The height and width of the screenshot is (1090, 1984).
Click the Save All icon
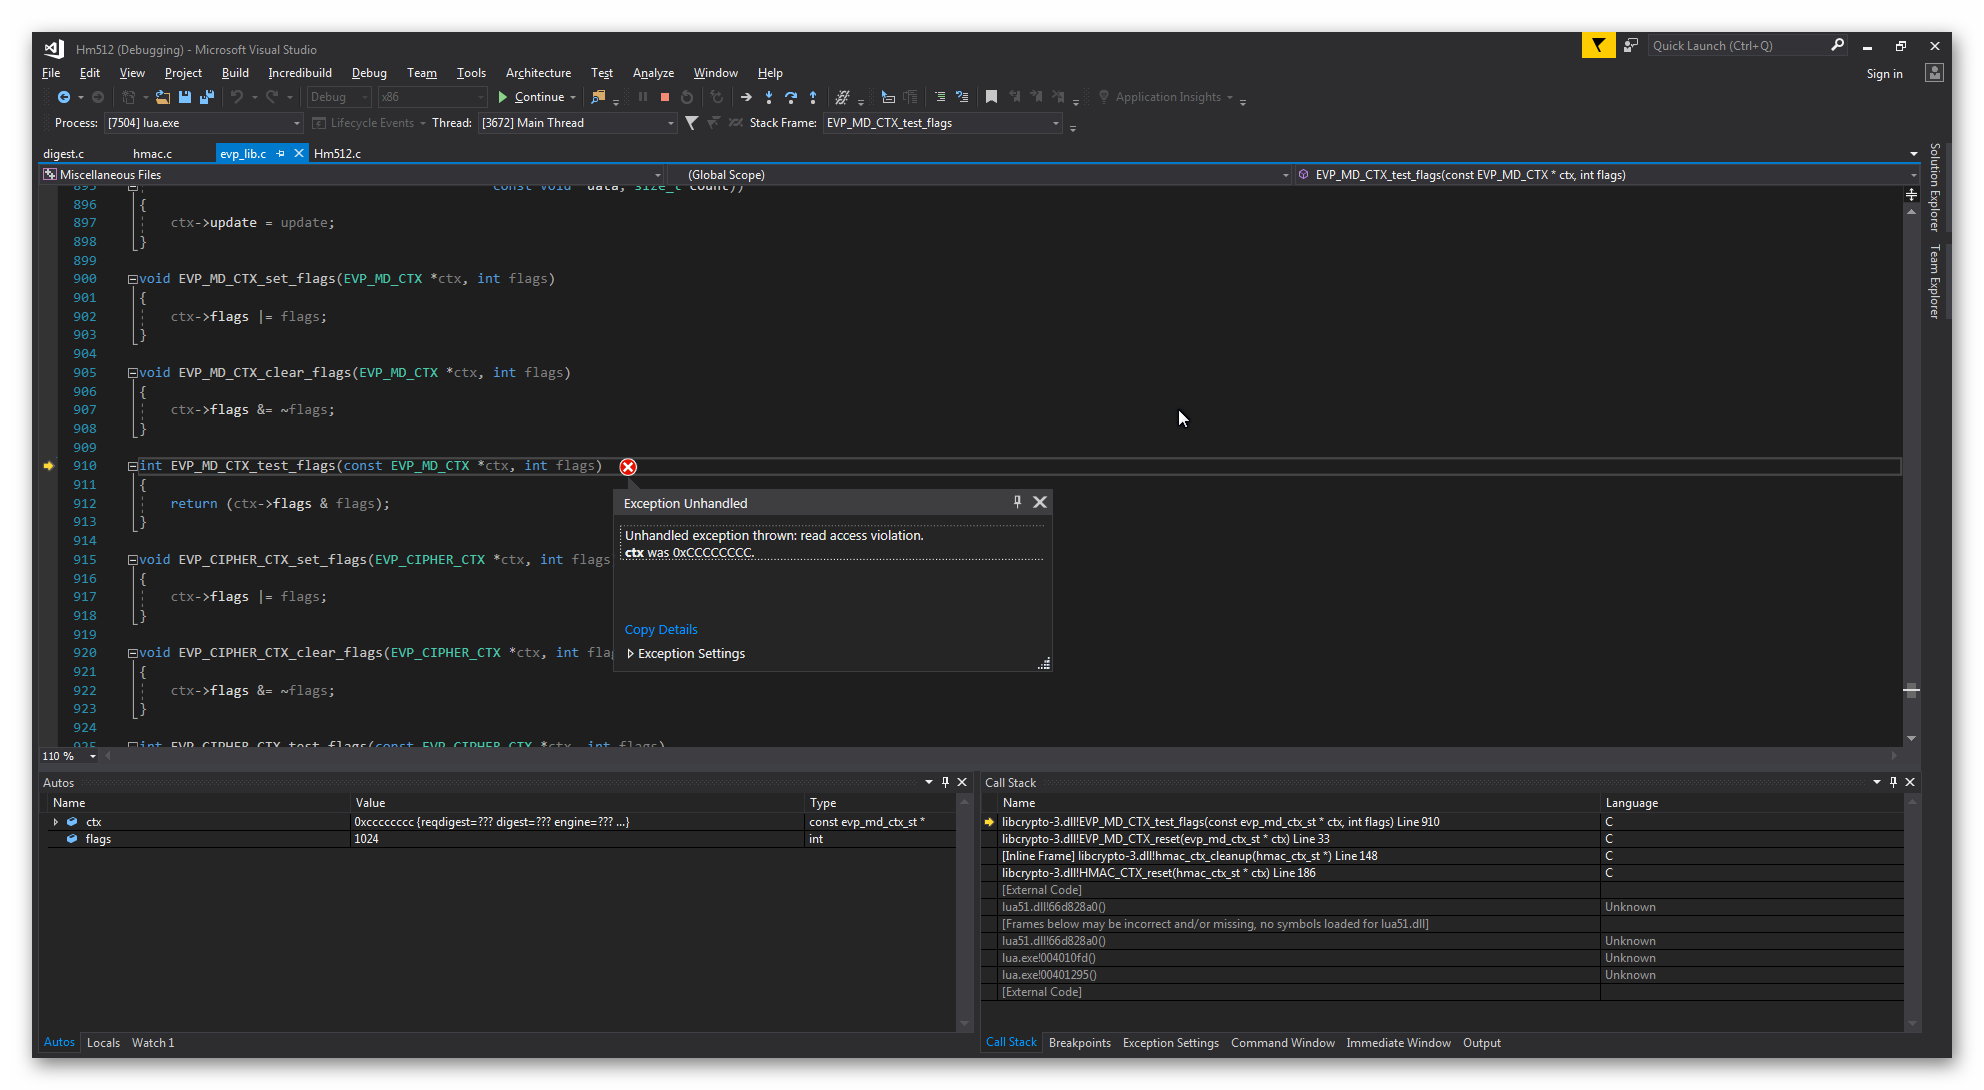pos(206,97)
